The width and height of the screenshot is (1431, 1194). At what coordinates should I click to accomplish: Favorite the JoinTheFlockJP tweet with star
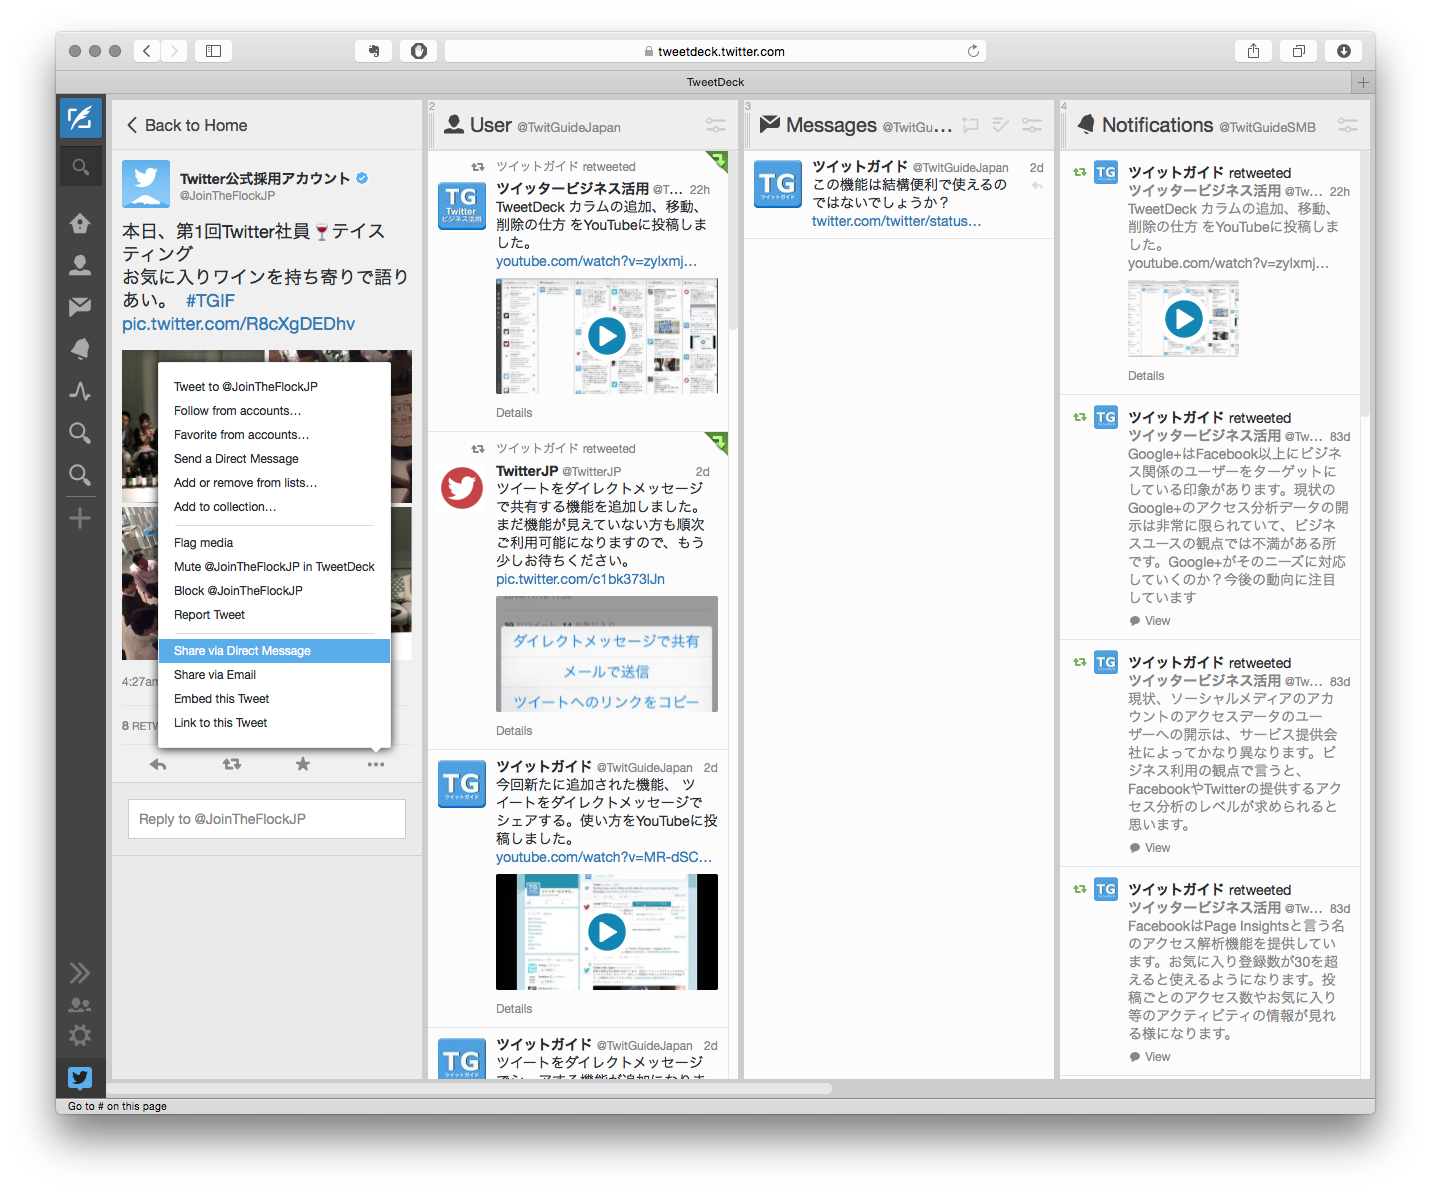click(x=303, y=764)
